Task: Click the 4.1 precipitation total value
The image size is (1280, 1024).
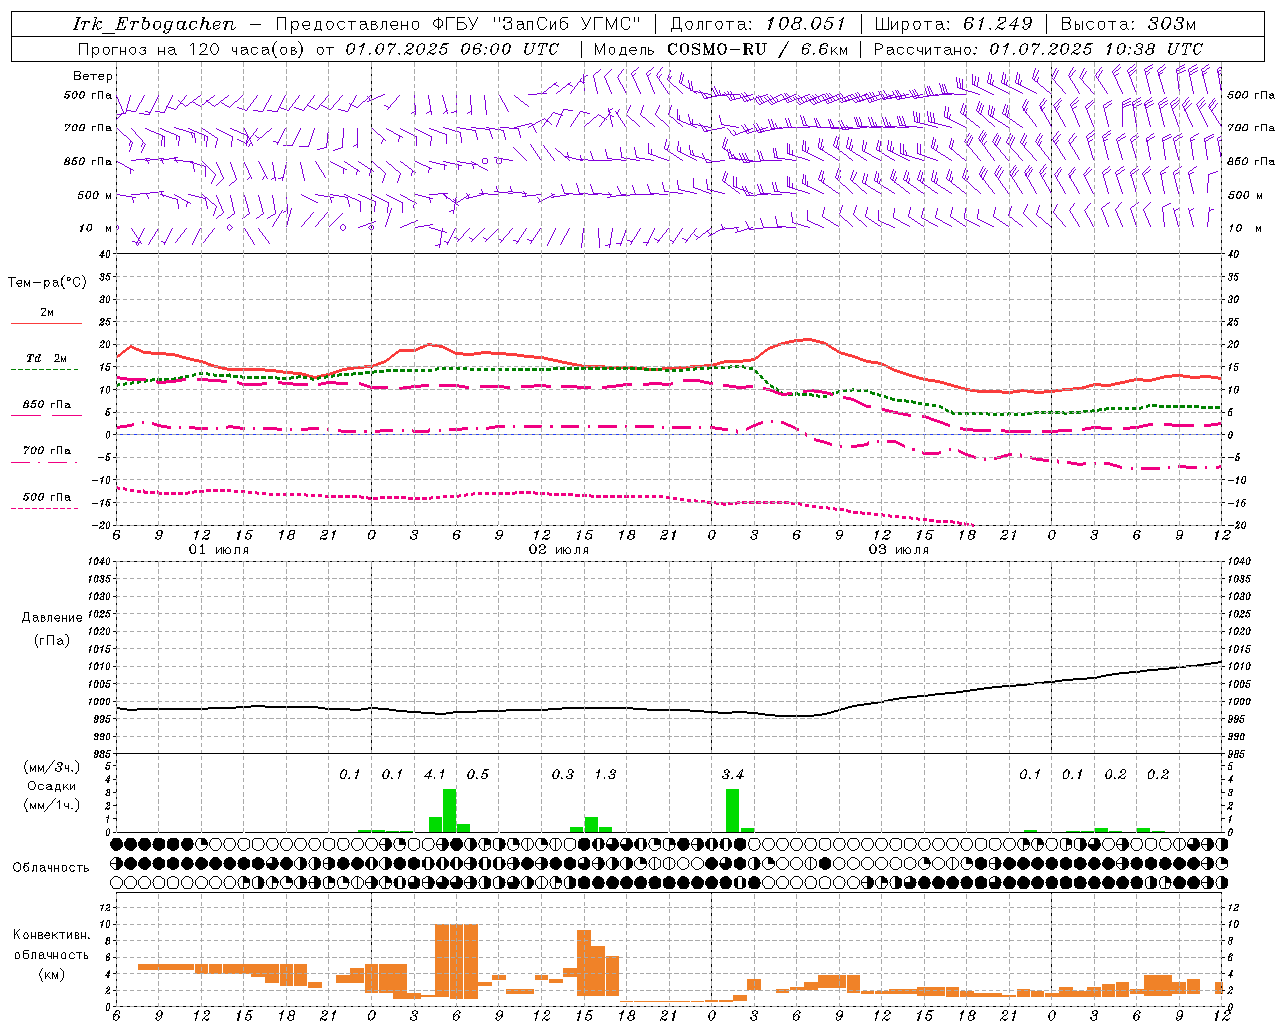Action: click(x=435, y=774)
